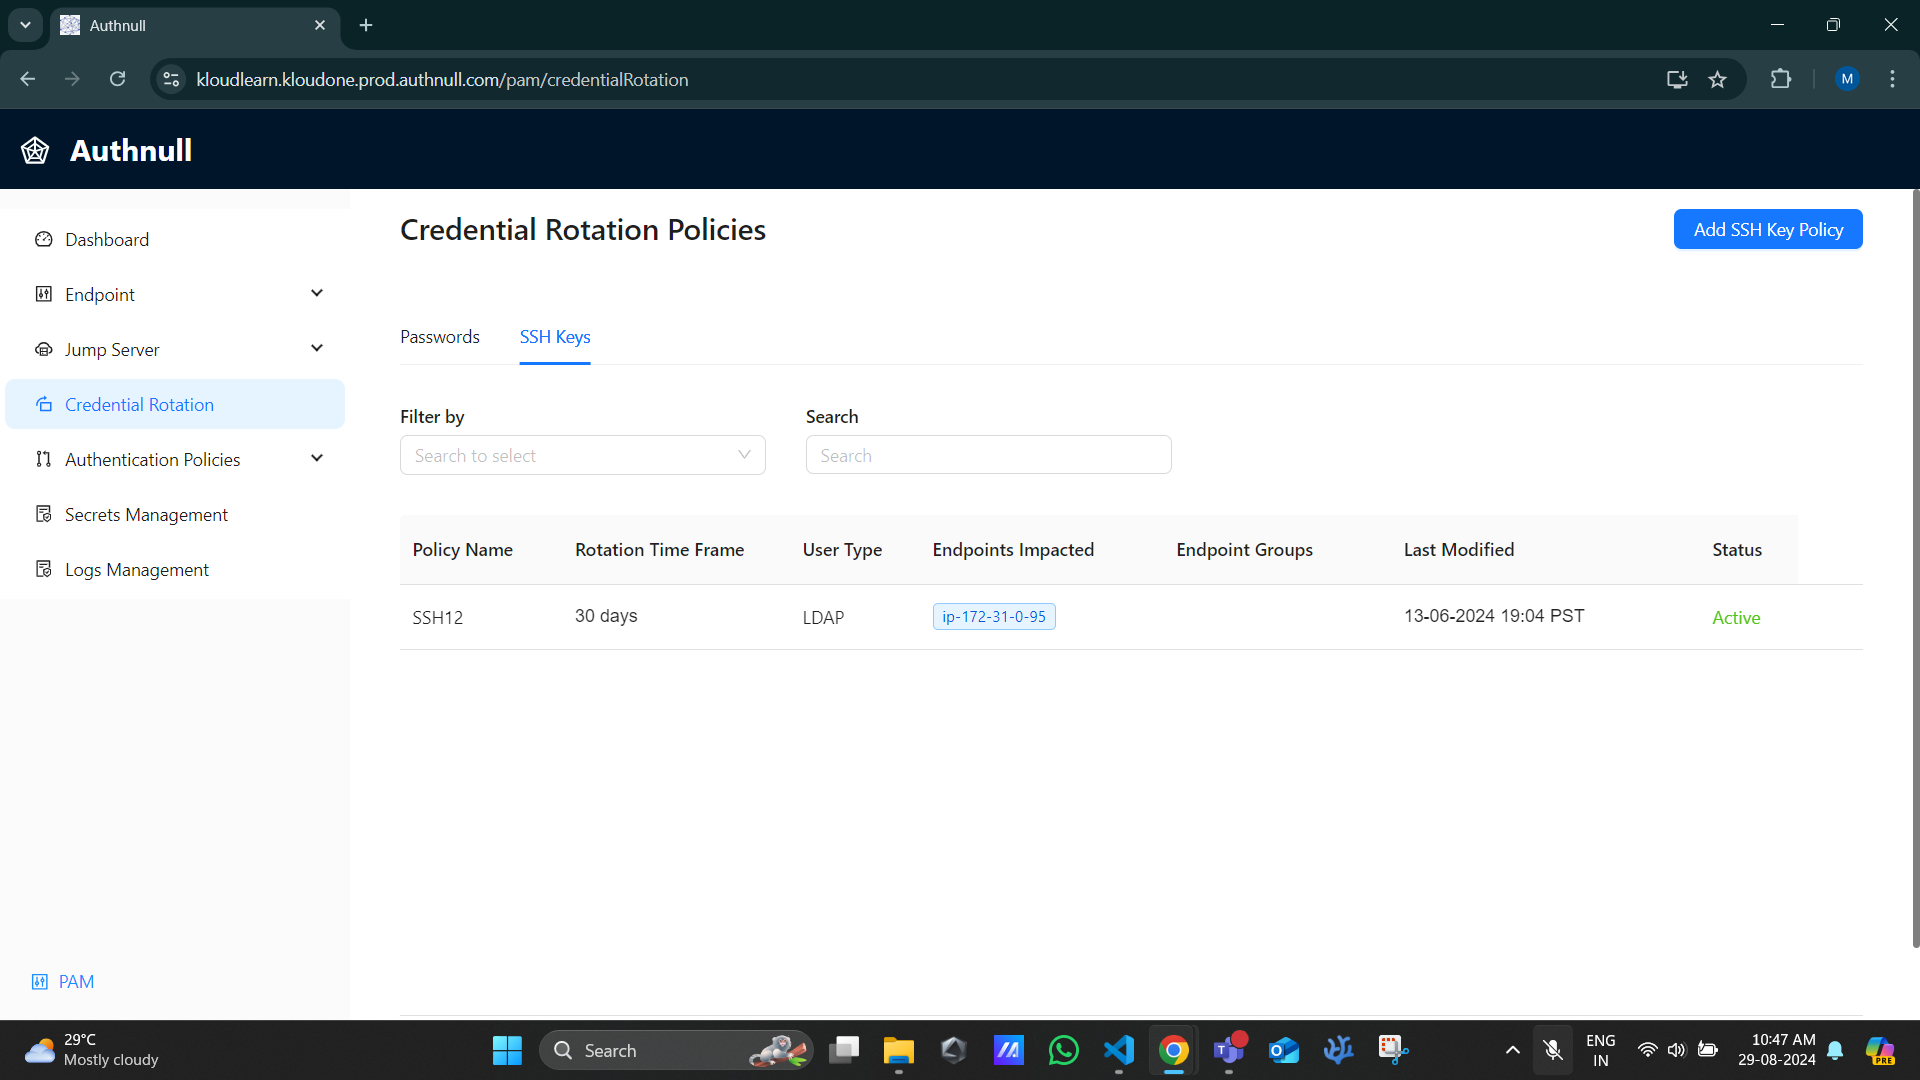
Task: Open WhatsApp from the taskbar
Action: (1064, 1050)
